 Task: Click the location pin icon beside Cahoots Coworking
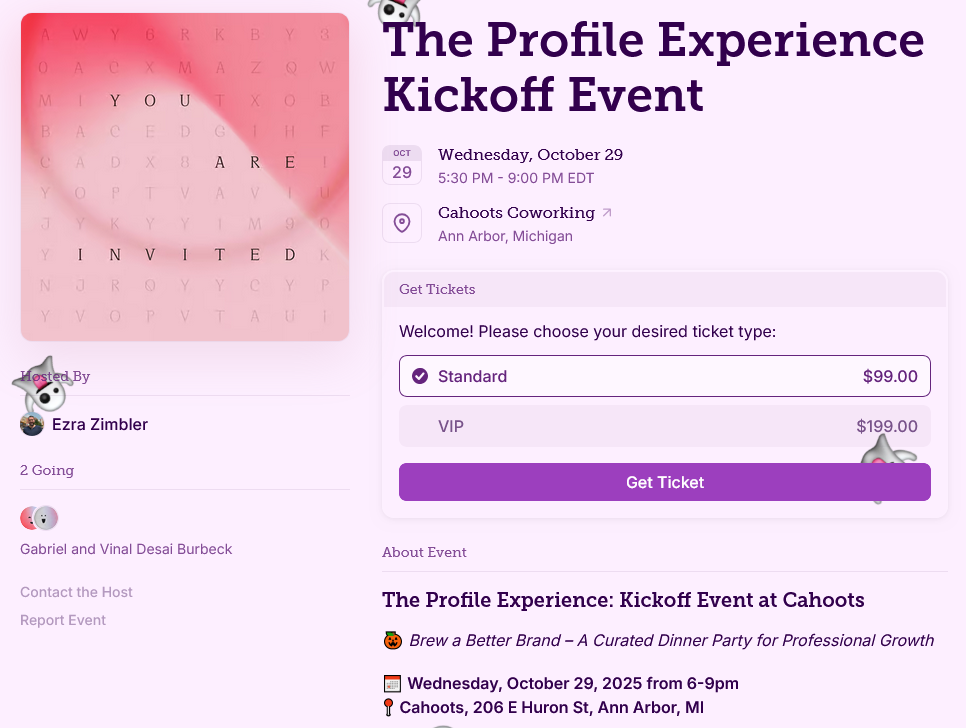402,223
